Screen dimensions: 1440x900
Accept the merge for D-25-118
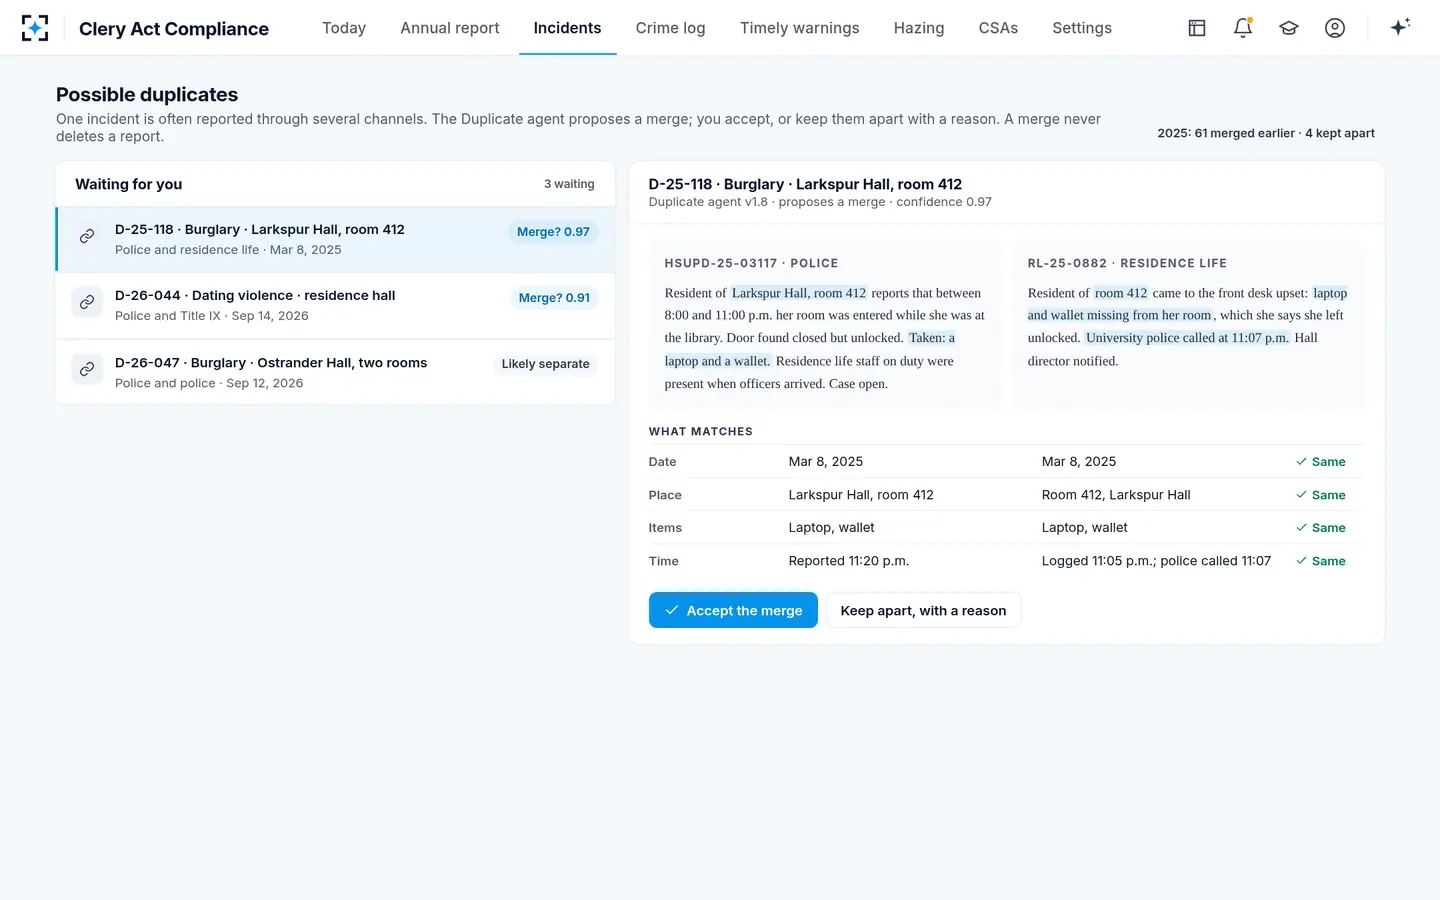pyautogui.click(x=733, y=610)
